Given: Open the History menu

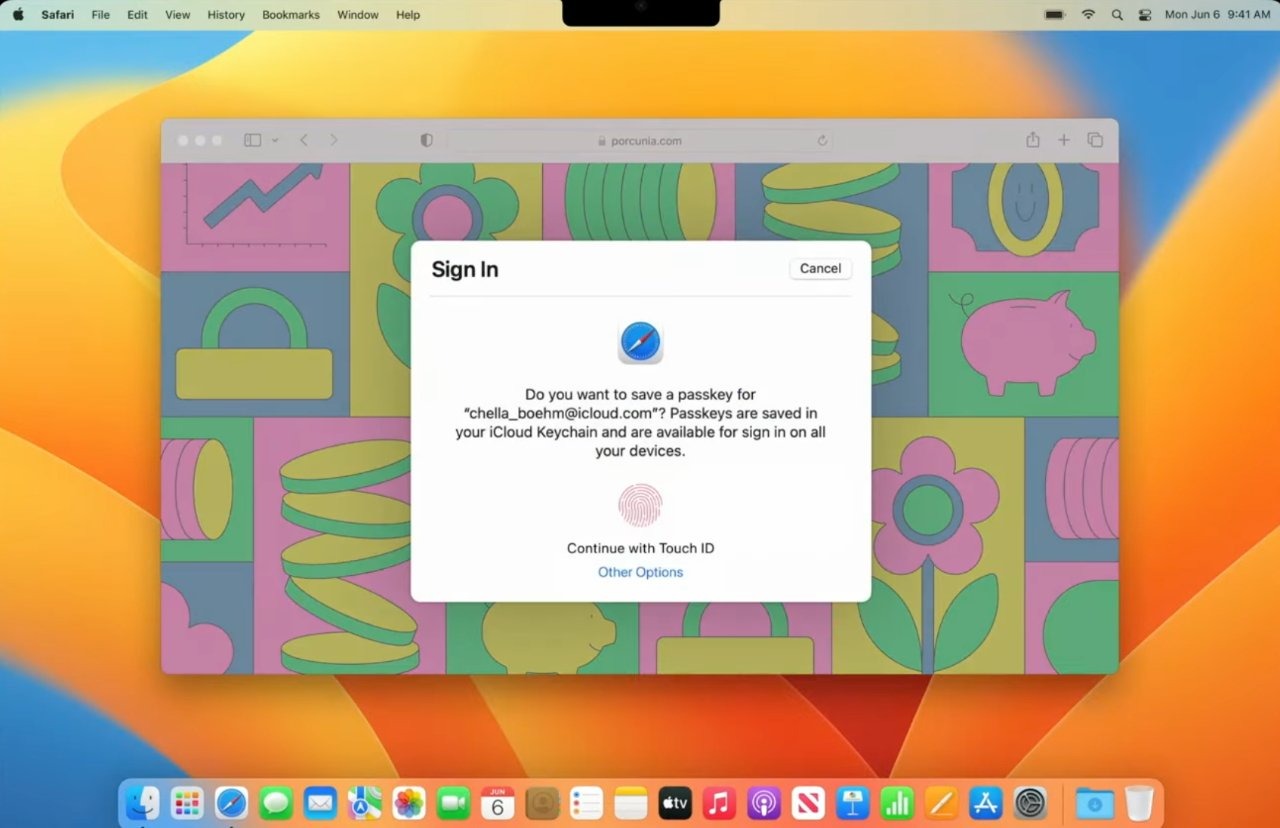Looking at the screenshot, I should (225, 14).
